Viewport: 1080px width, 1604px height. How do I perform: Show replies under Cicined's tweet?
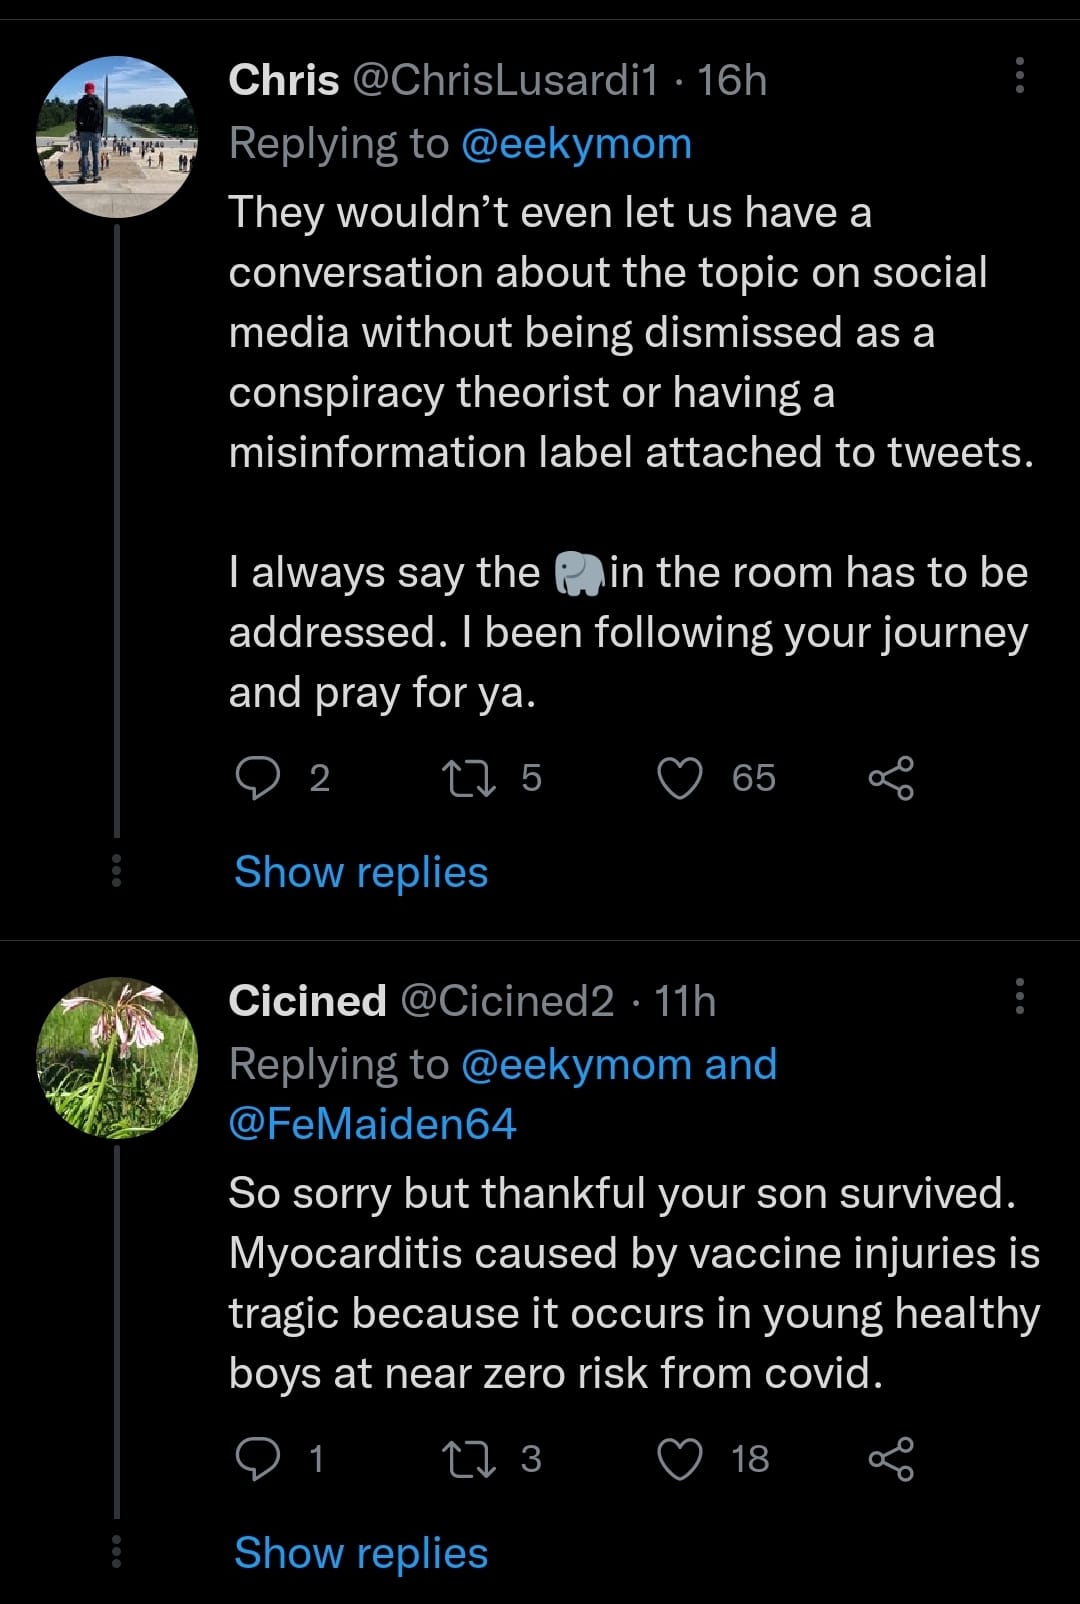coord(361,1553)
